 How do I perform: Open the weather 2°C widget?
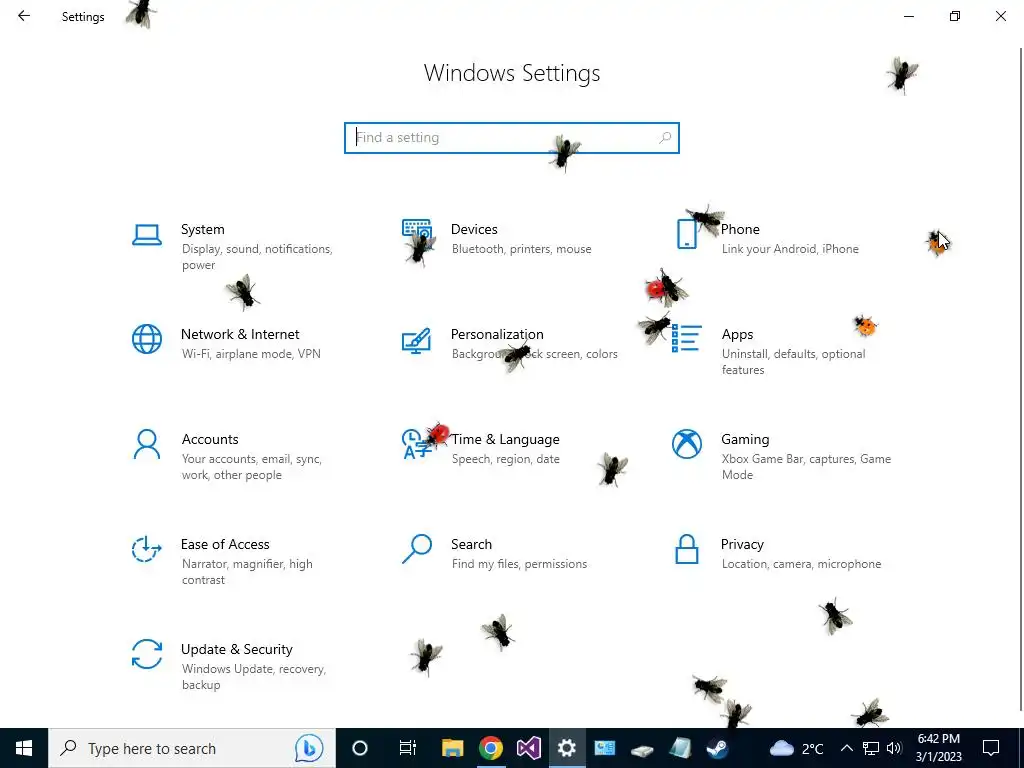pos(796,748)
